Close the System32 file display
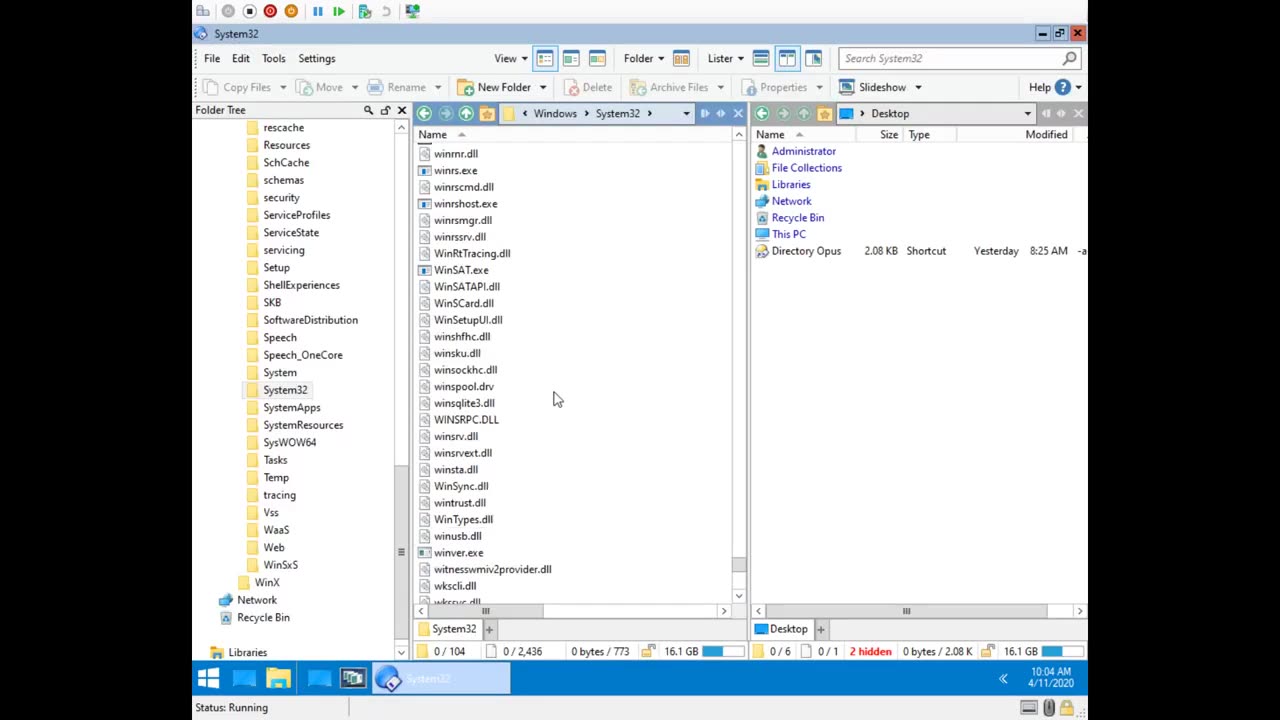The width and height of the screenshot is (1280, 720). (x=738, y=113)
